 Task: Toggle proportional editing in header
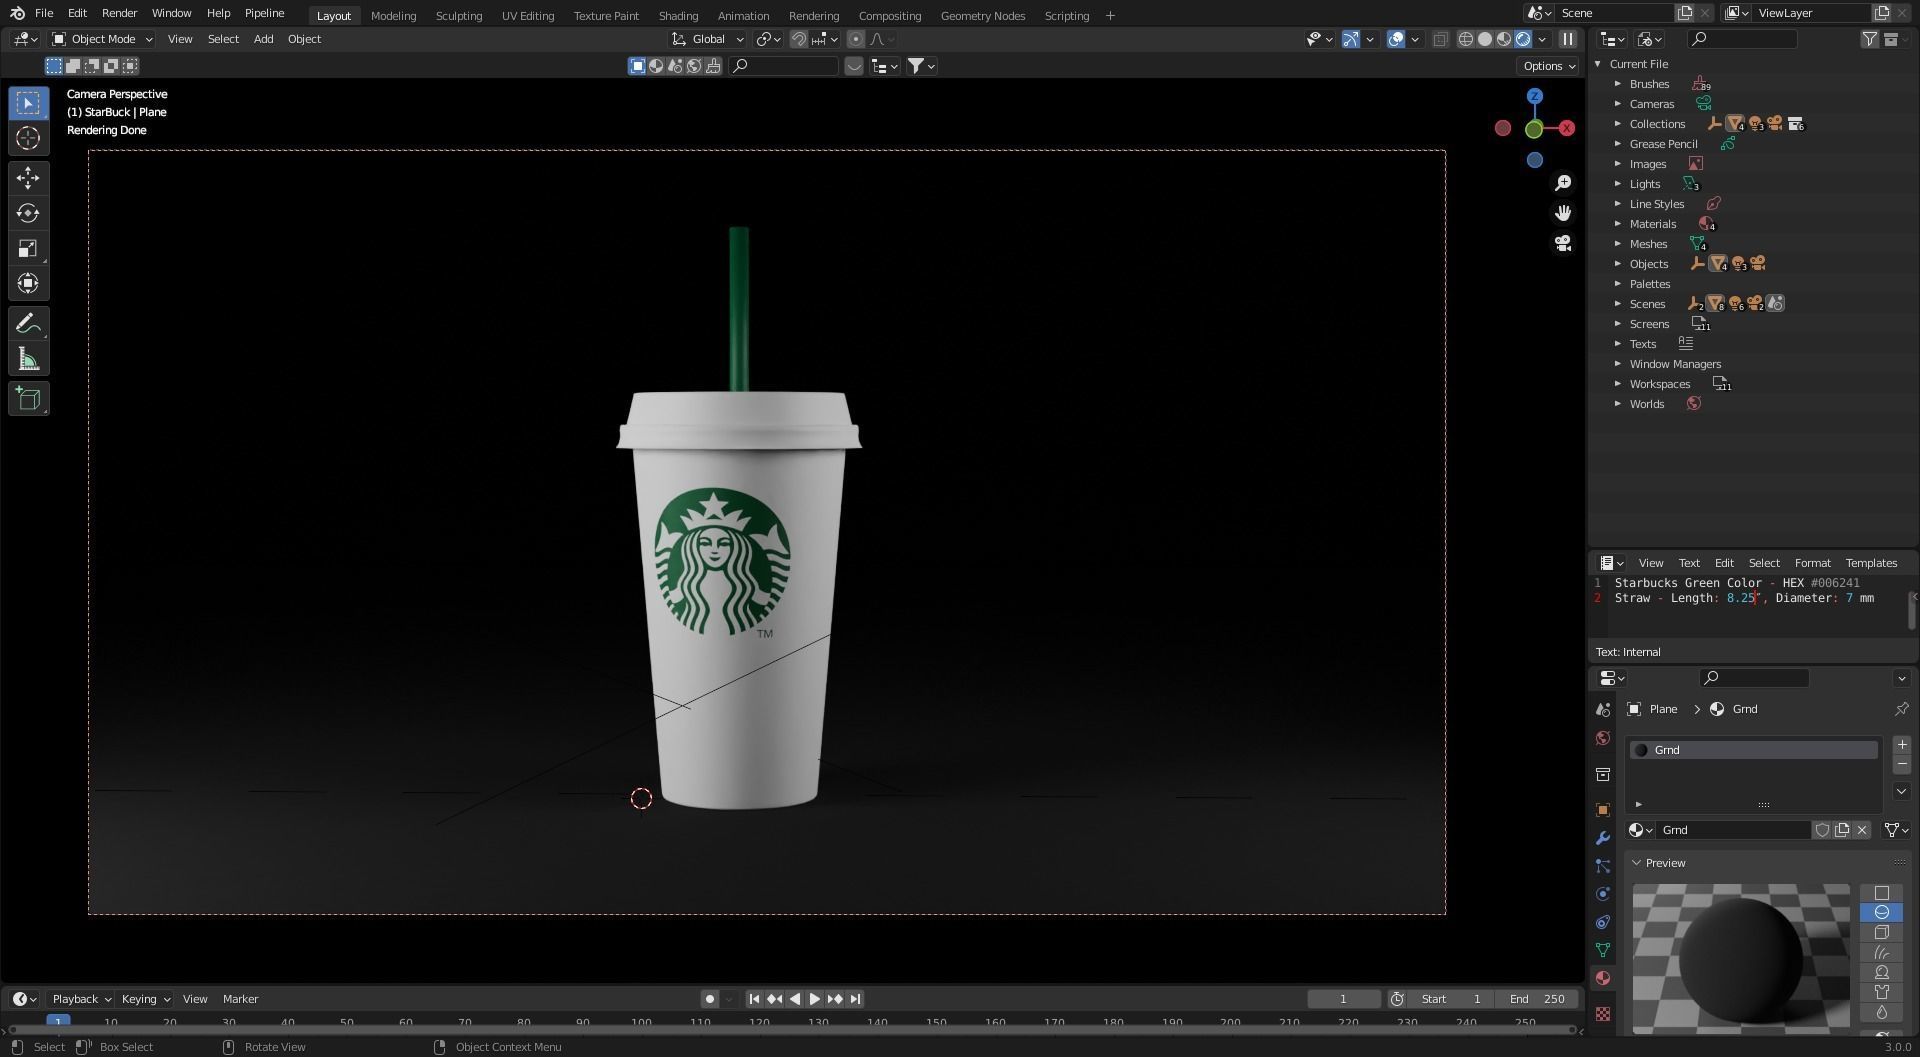click(855, 39)
